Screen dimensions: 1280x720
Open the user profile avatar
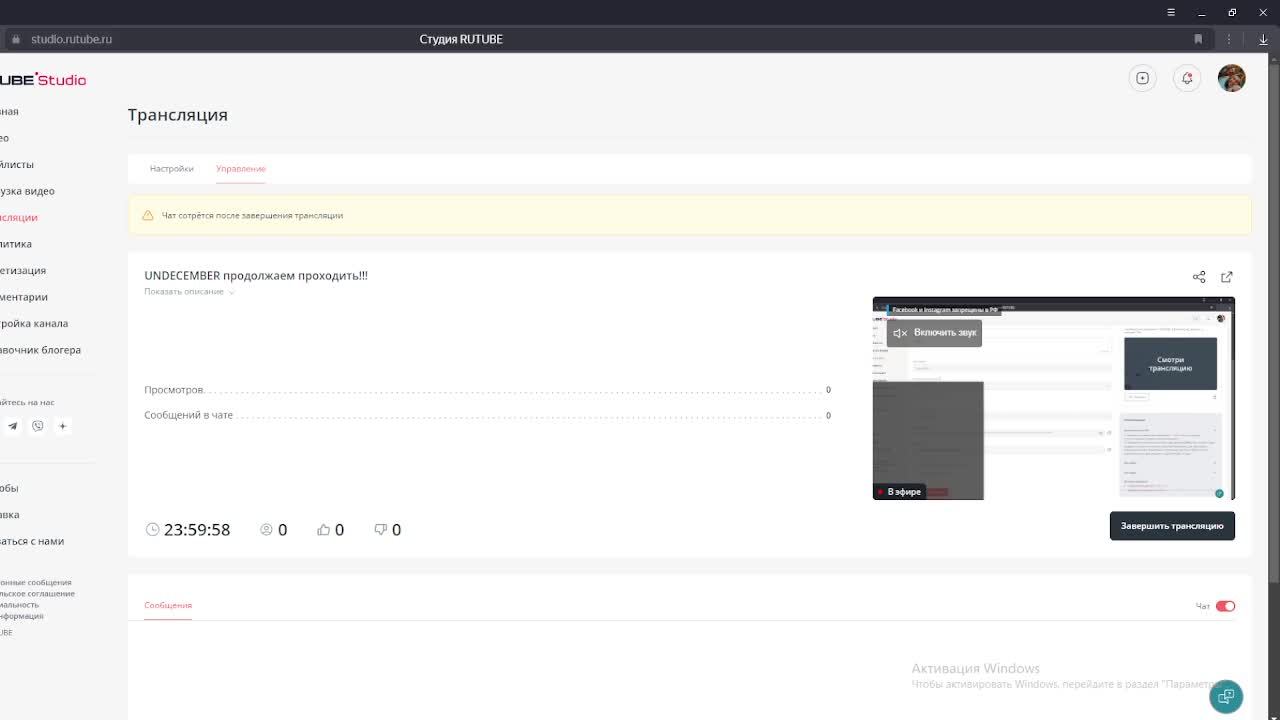[1232, 78]
